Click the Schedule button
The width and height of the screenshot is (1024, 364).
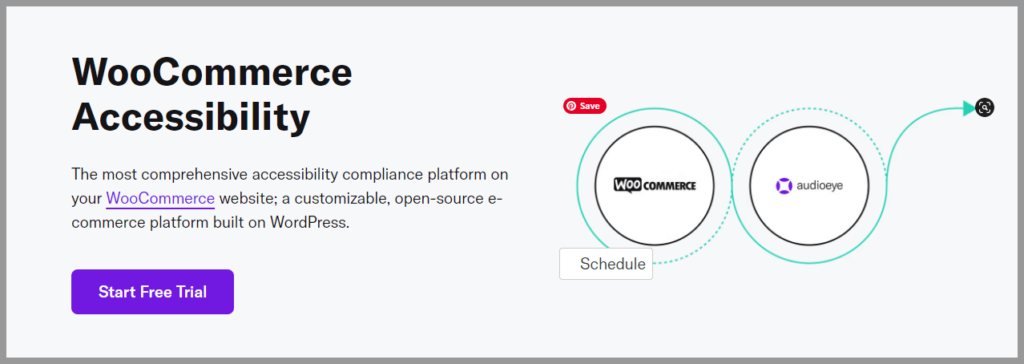(606, 264)
